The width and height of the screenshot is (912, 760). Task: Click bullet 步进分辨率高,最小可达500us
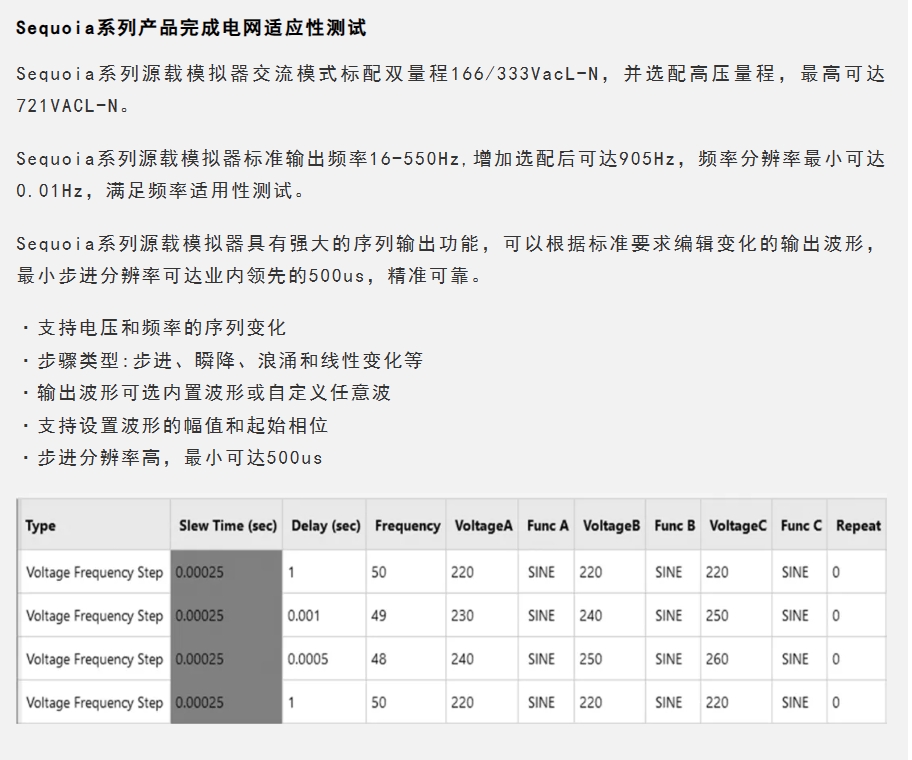[172, 458]
